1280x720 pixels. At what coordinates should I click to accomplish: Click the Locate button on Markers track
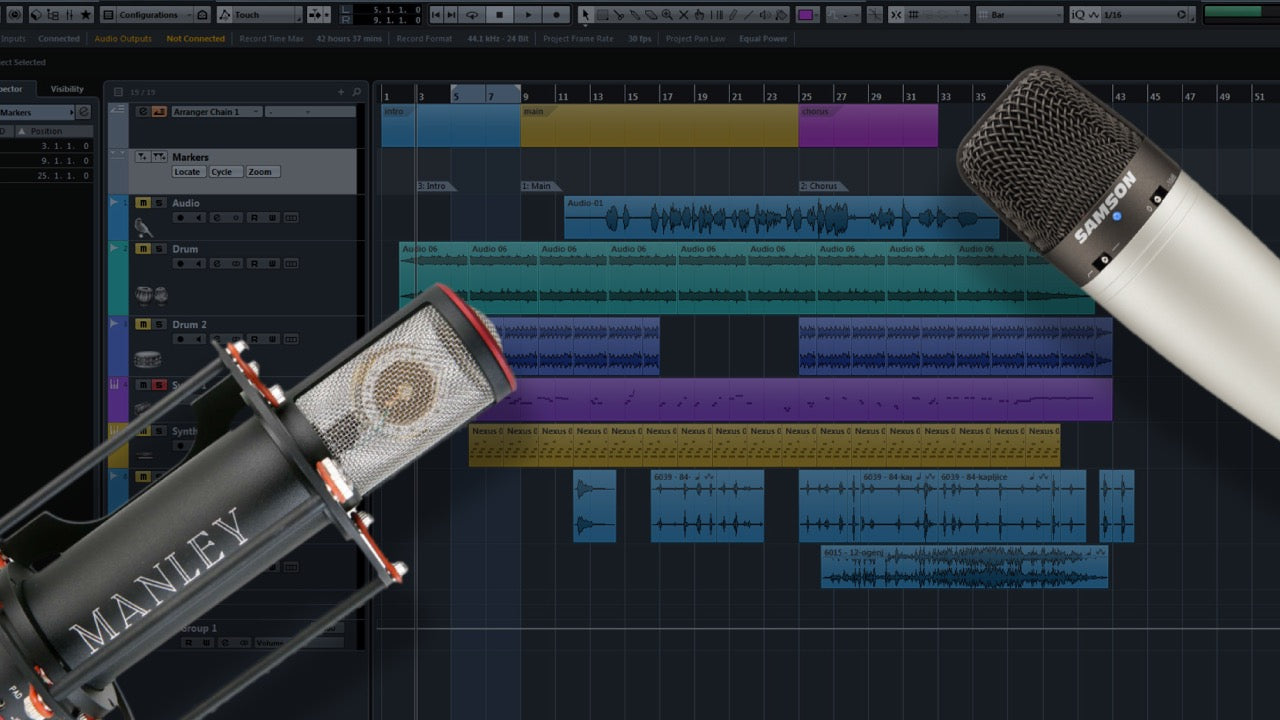187,172
